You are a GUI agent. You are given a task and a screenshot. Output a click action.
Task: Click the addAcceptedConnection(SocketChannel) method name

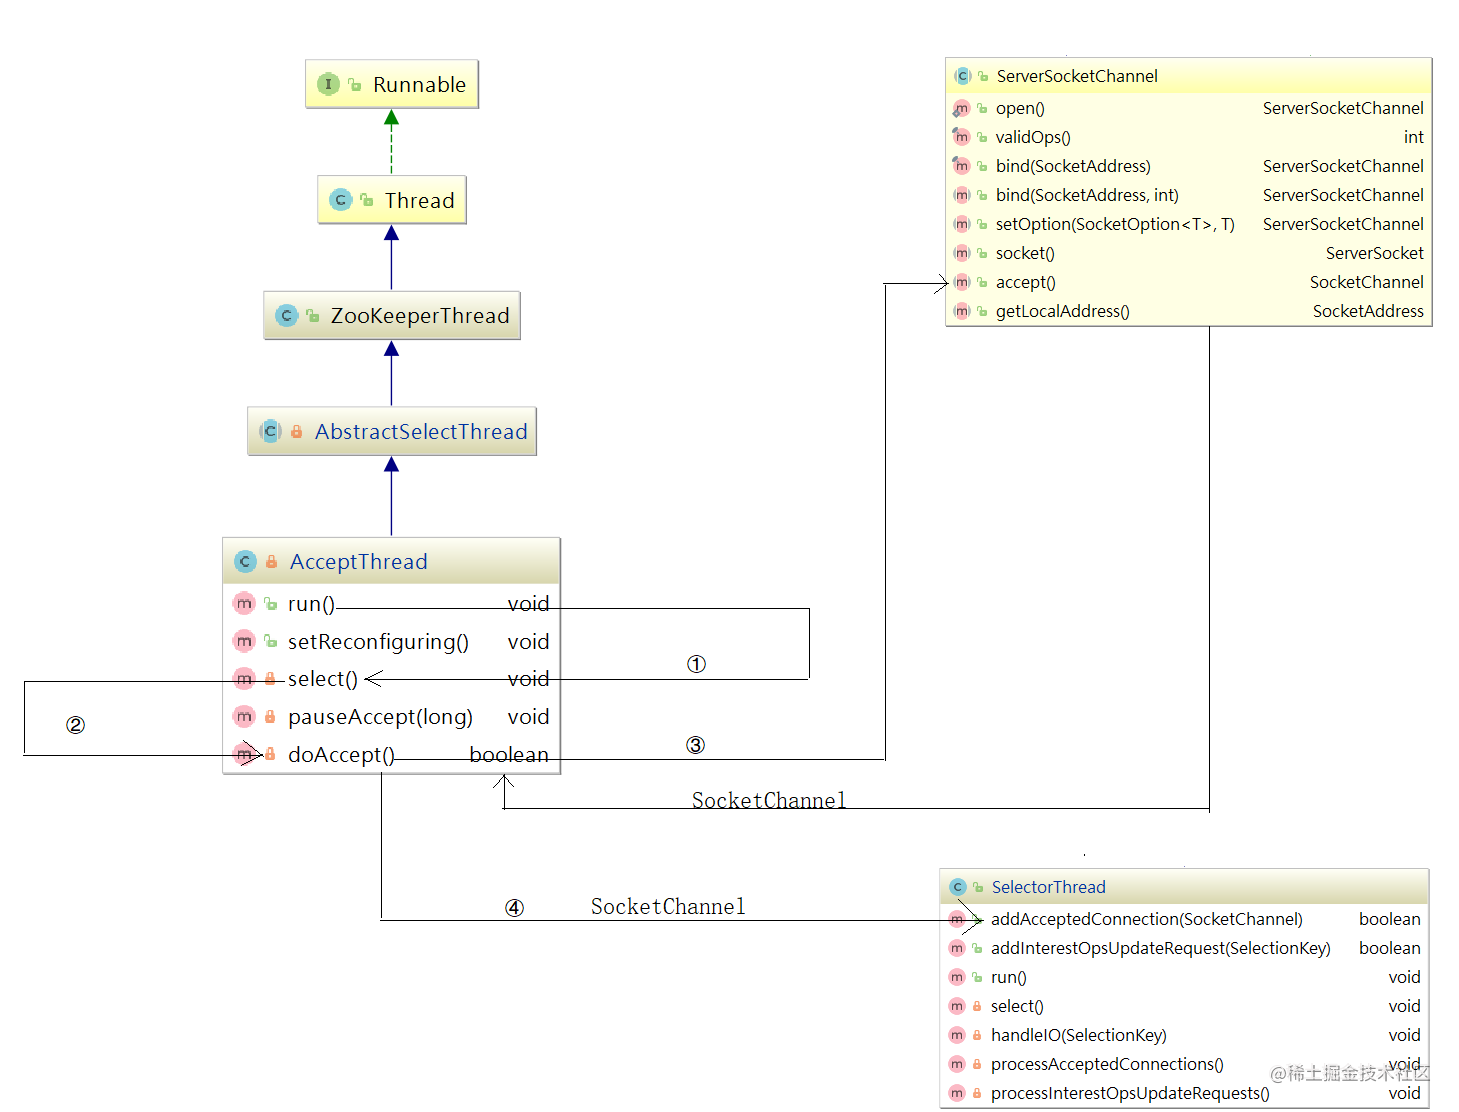1147,919
